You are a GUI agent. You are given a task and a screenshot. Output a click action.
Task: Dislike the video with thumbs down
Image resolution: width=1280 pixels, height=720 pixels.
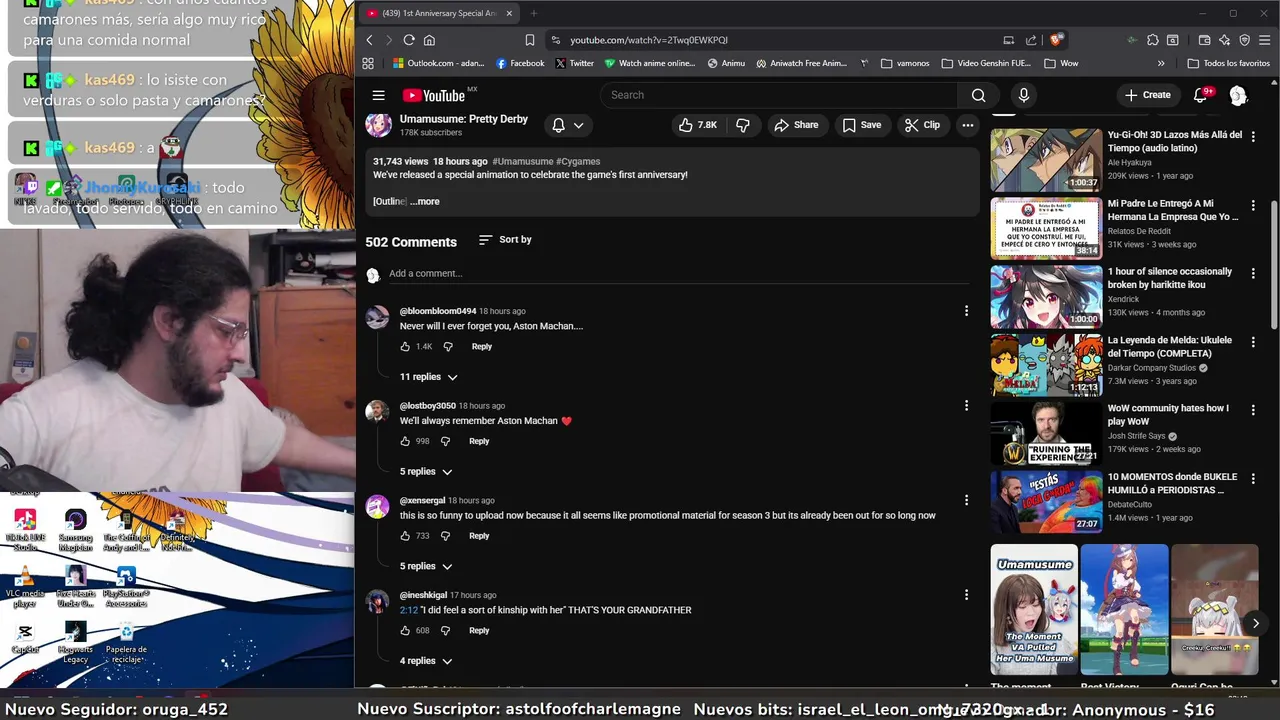click(742, 125)
